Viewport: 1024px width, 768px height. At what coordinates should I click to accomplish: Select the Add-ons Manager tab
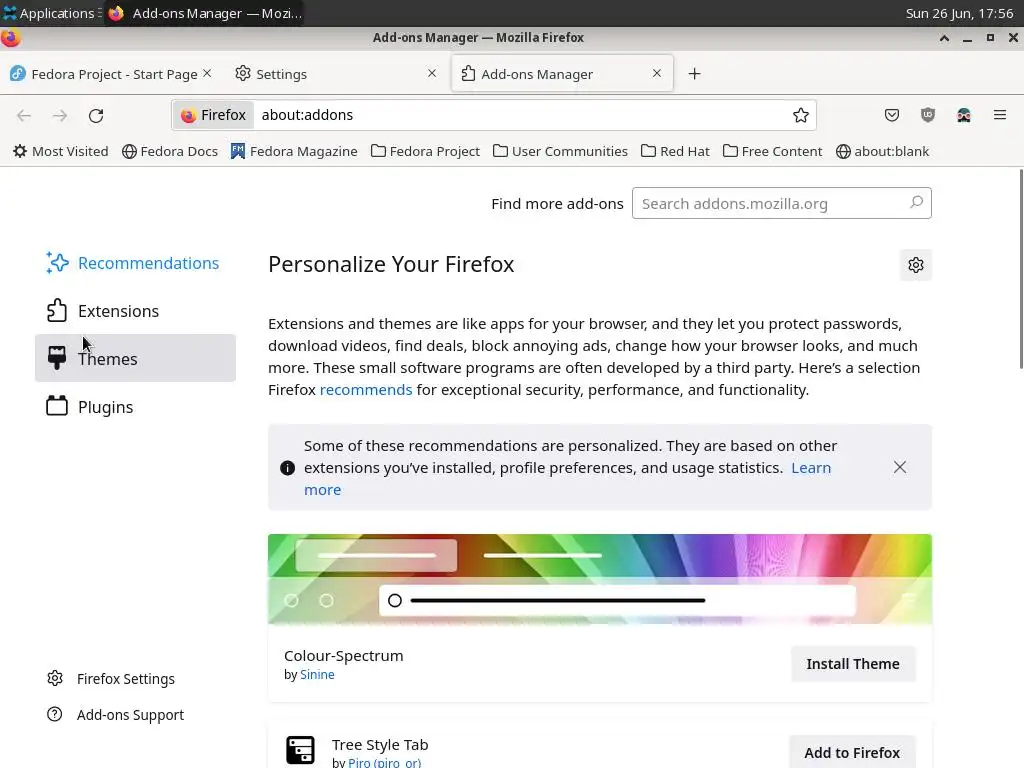pos(562,74)
